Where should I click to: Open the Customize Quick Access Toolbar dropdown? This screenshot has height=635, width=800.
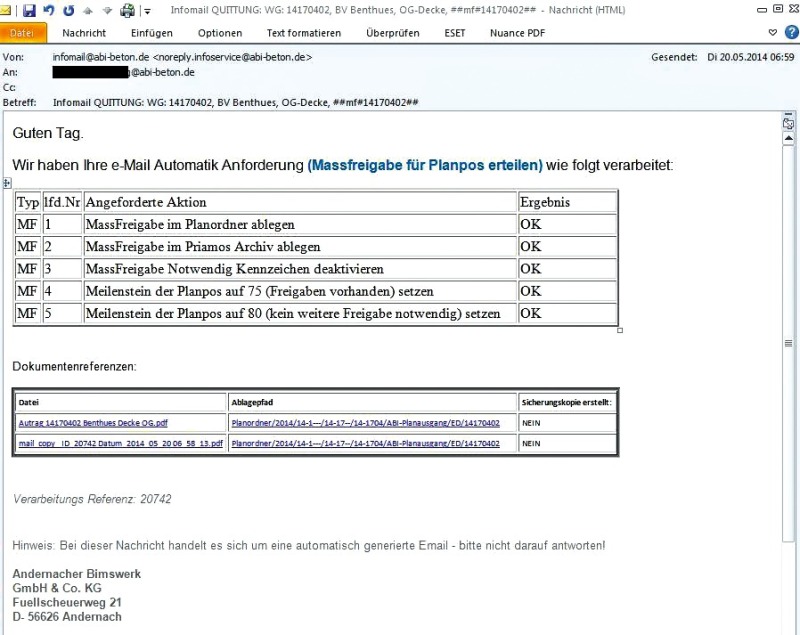147,11
